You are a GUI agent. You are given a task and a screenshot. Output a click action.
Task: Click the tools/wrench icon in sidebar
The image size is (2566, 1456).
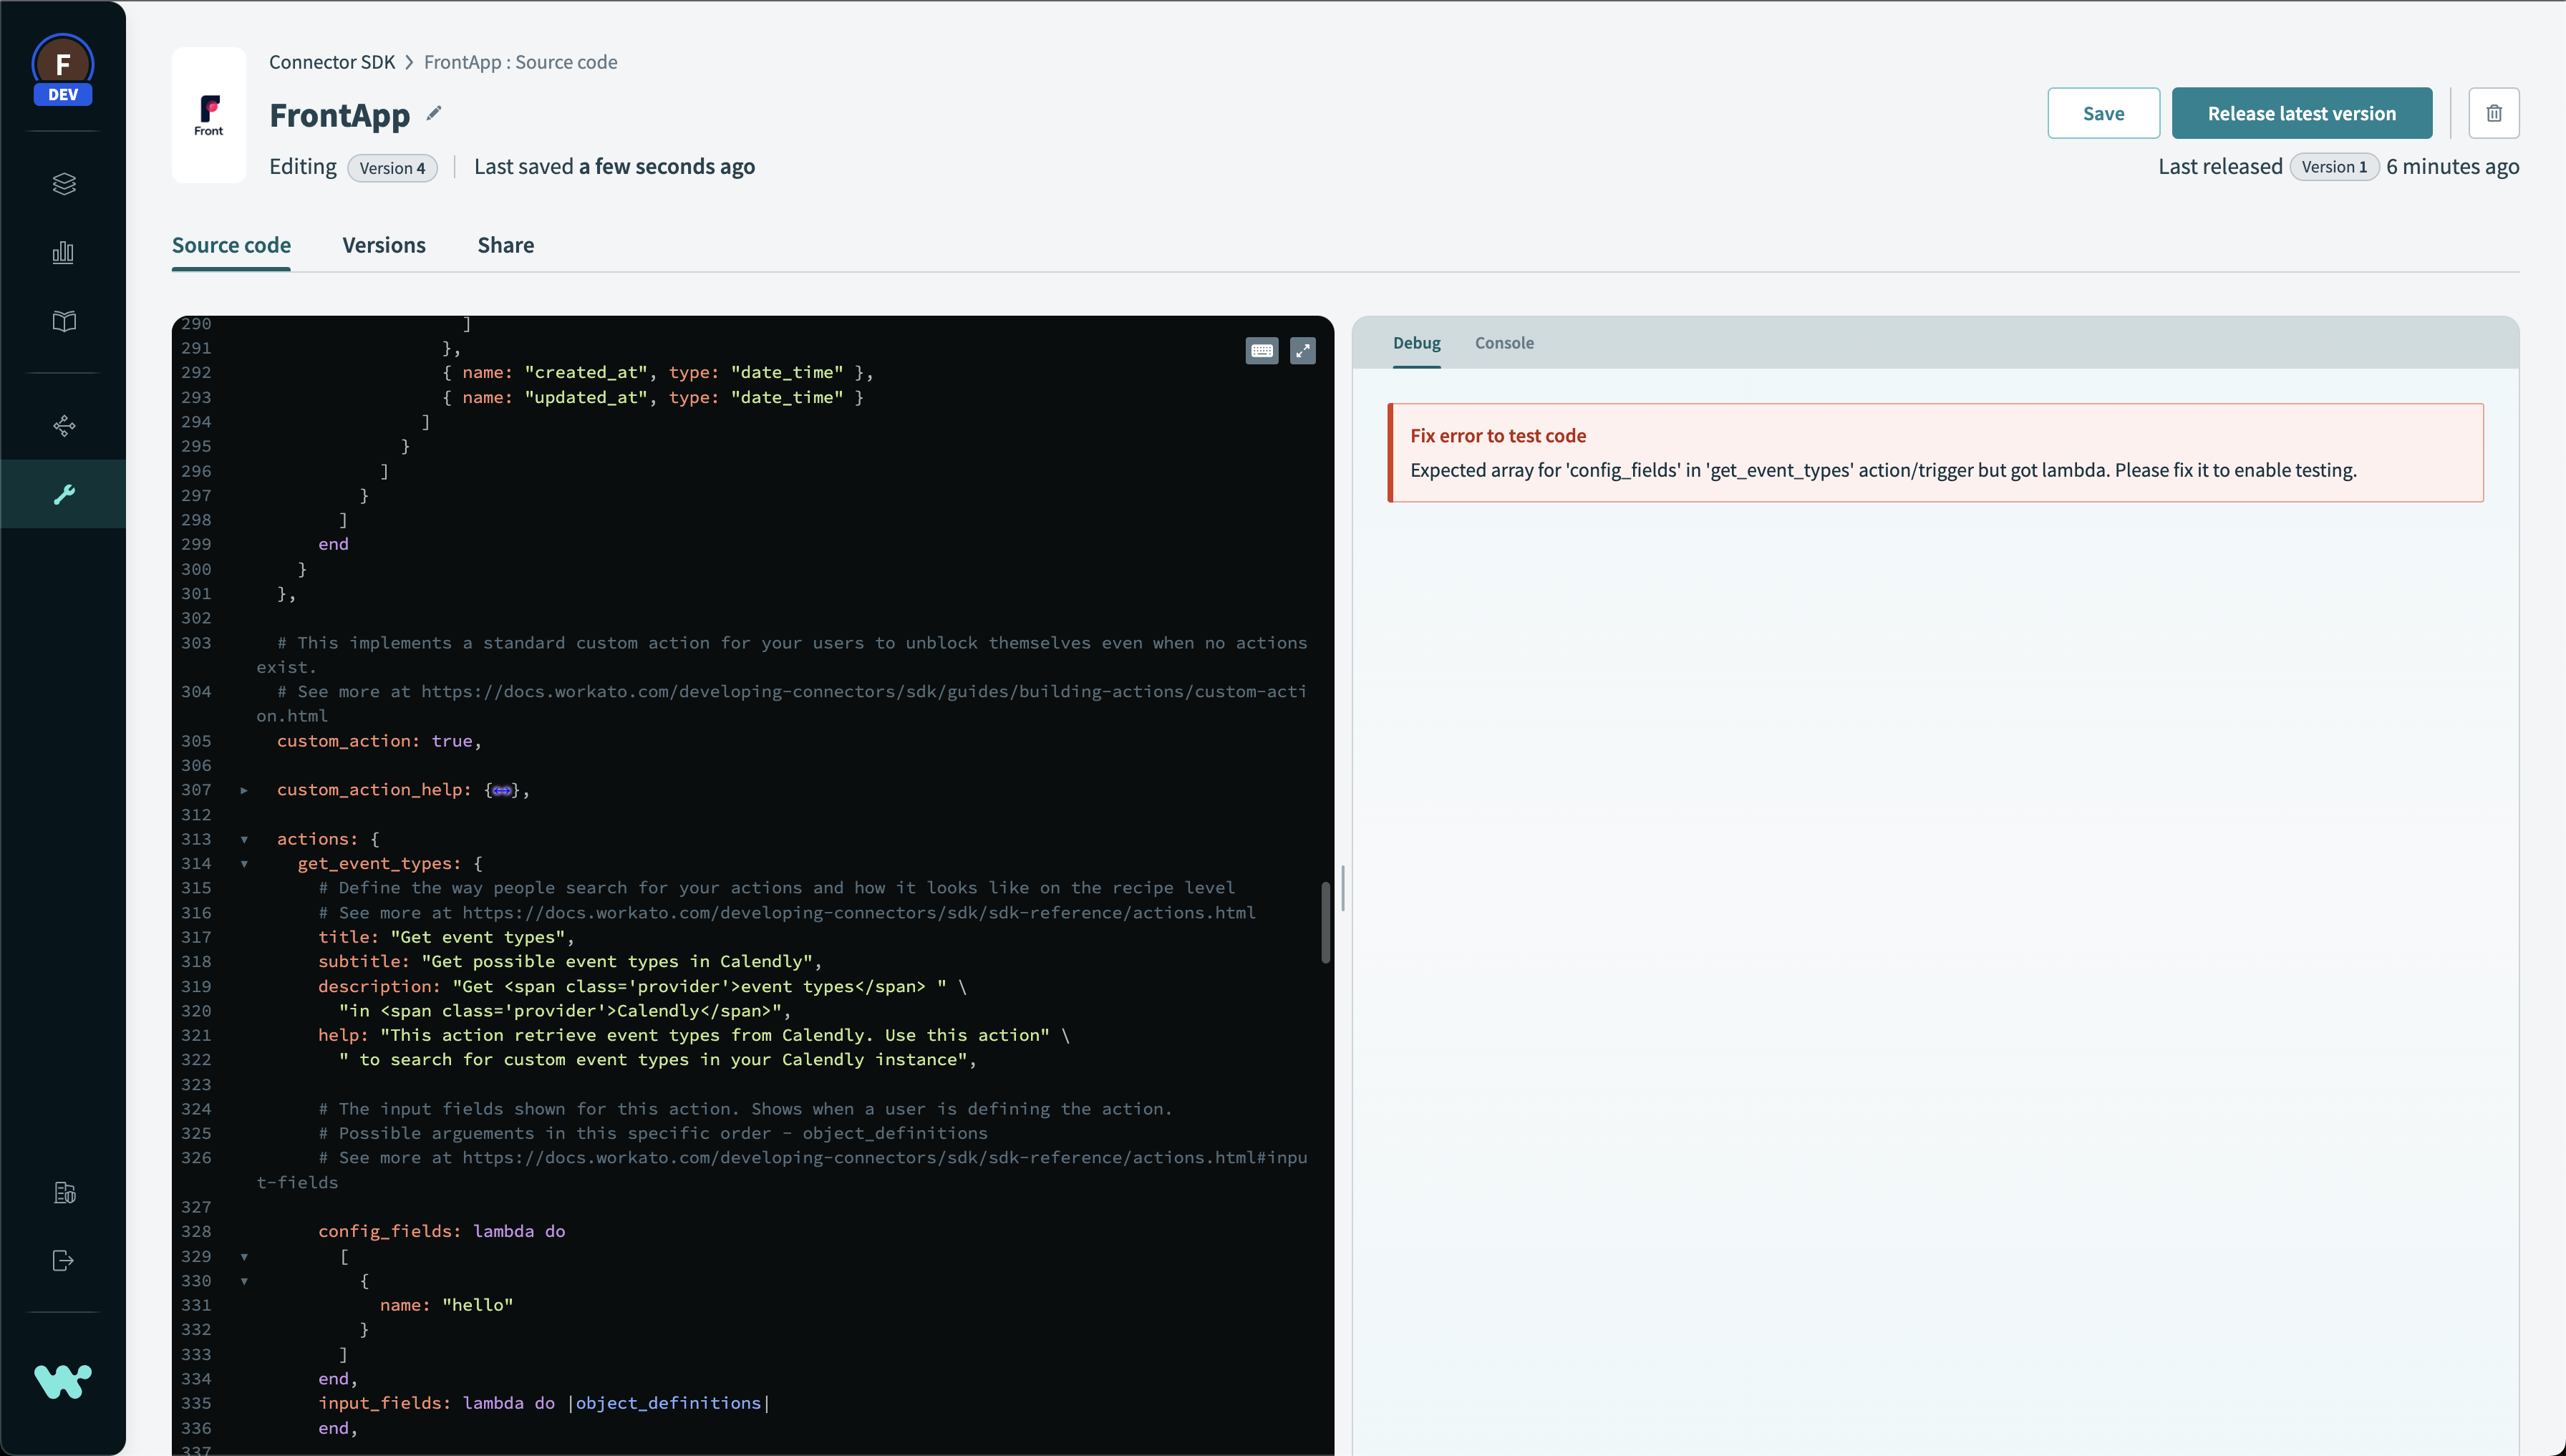[x=64, y=493]
